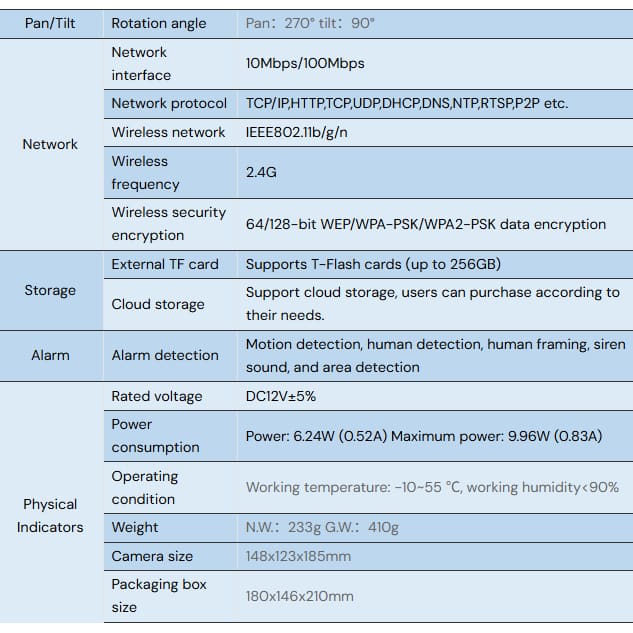Viewport: 633px width, 633px height.
Task: Click the Network interface row label
Action: [x=141, y=64]
